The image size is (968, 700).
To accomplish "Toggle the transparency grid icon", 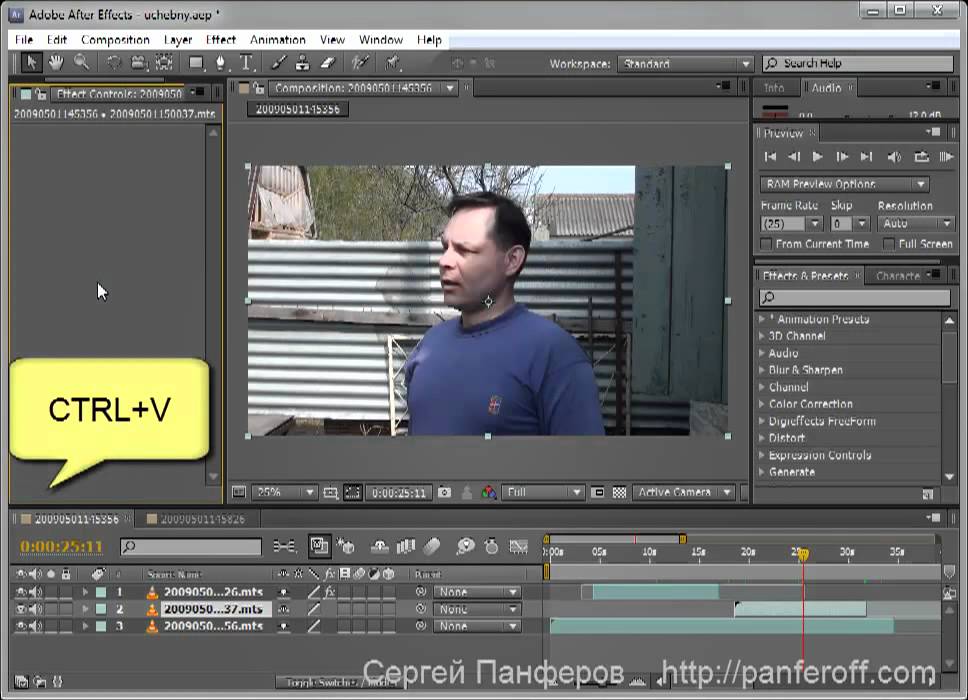I will point(619,493).
